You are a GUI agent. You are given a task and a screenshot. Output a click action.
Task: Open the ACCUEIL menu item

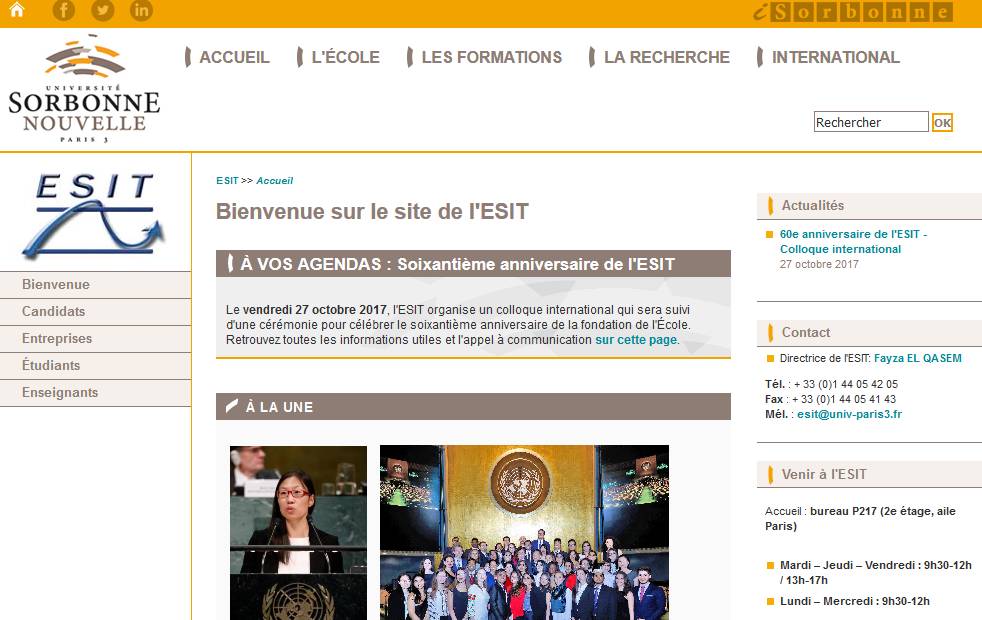[x=234, y=57]
